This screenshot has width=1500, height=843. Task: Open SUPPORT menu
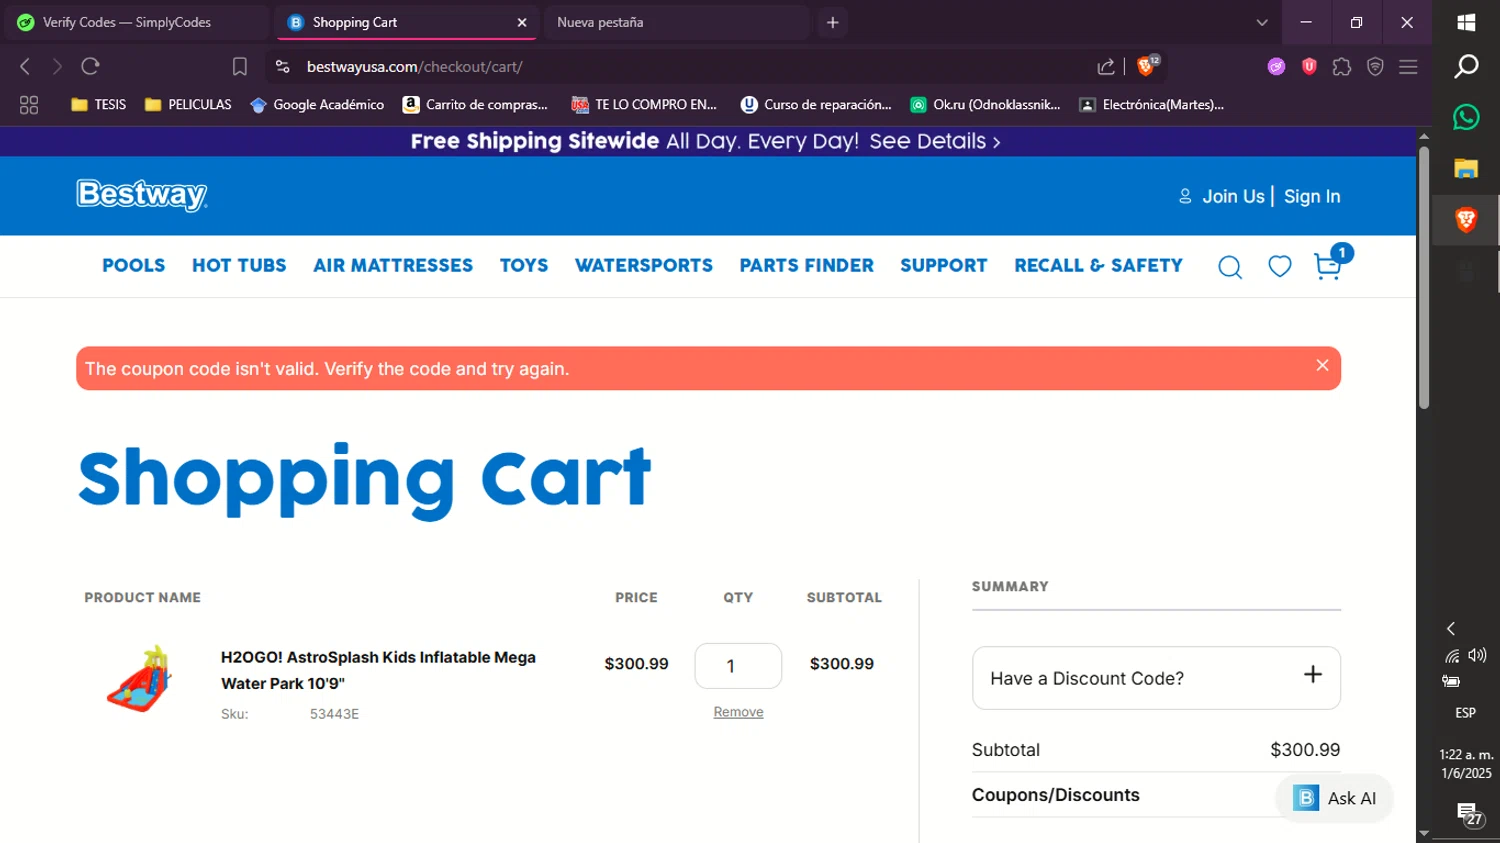coord(943,265)
